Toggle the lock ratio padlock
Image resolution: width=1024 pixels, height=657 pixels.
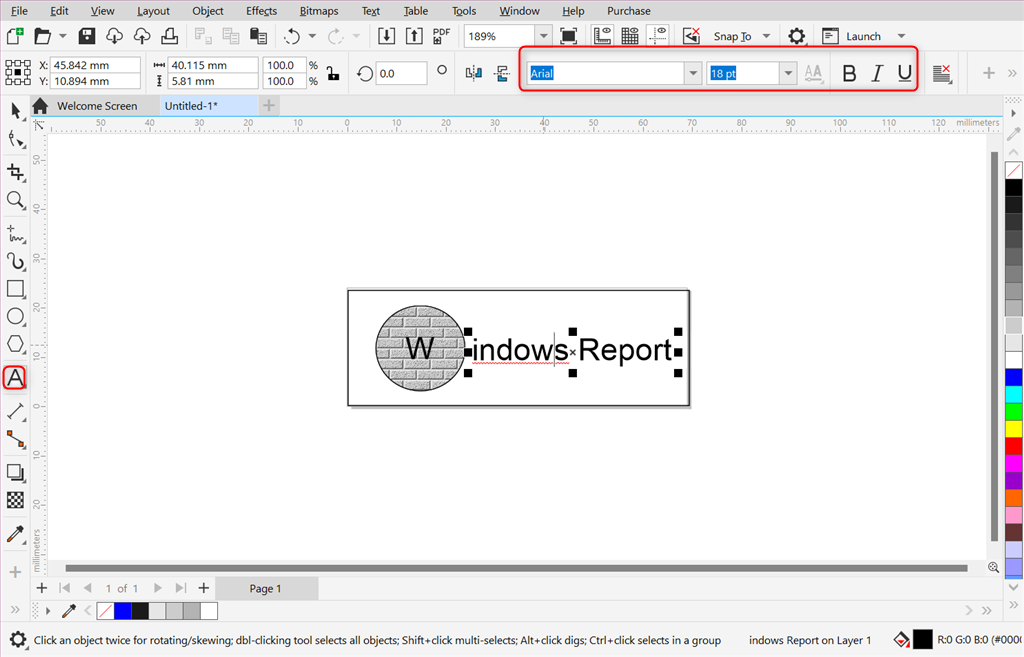(333, 73)
